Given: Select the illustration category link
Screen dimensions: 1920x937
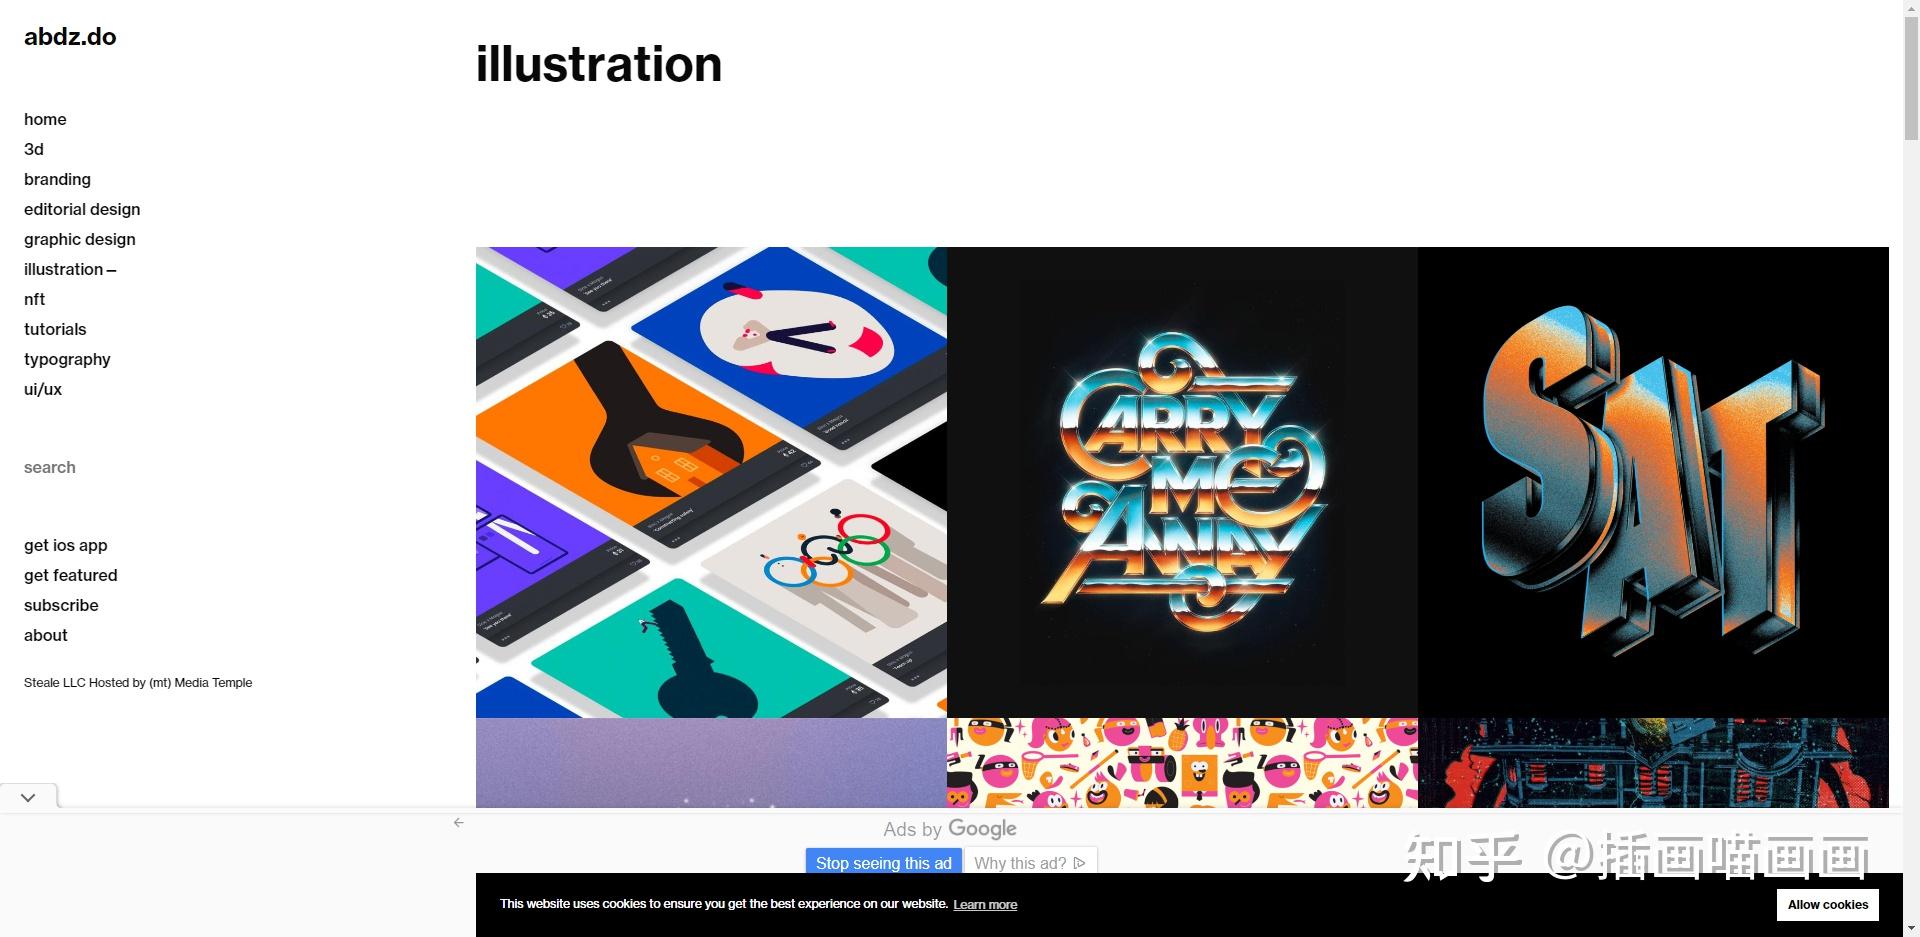Looking at the screenshot, I should pos(70,269).
